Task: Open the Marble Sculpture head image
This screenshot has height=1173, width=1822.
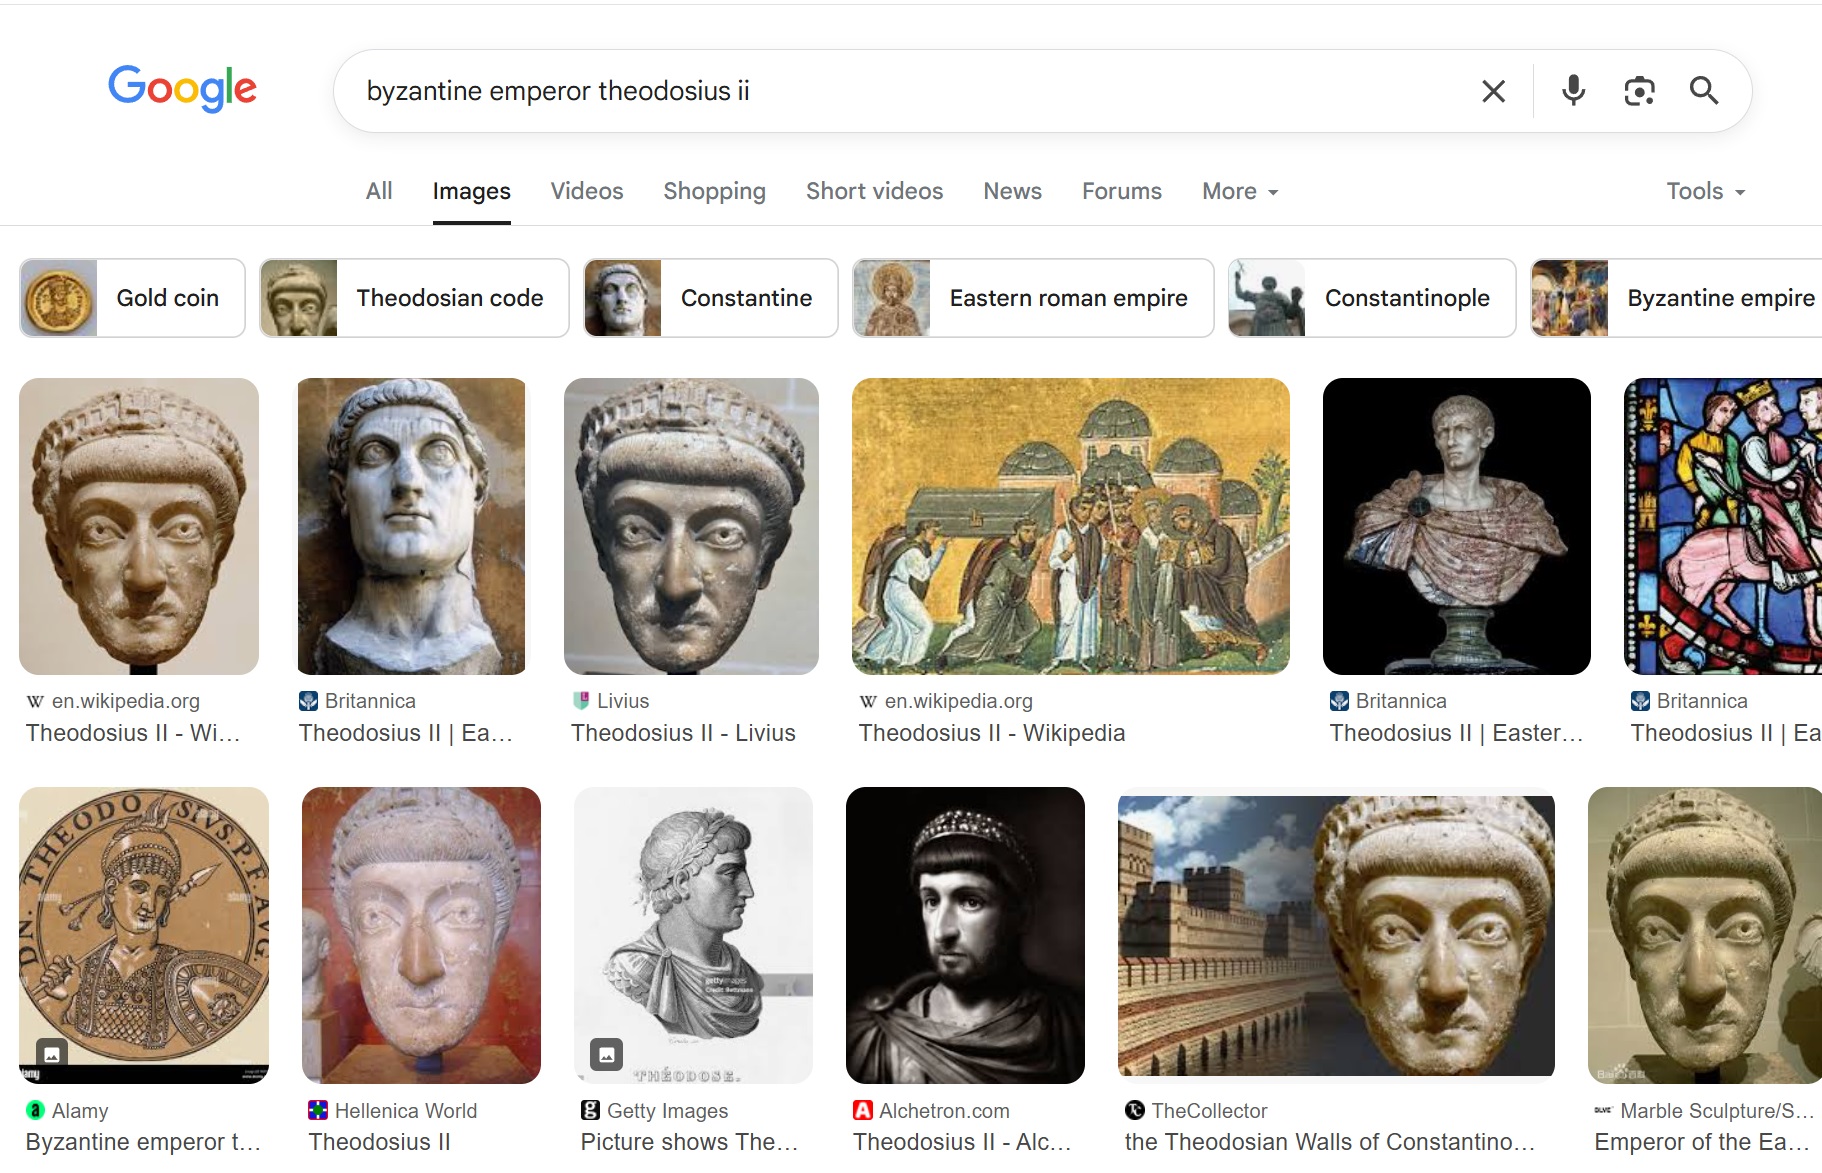Action: tap(1705, 935)
